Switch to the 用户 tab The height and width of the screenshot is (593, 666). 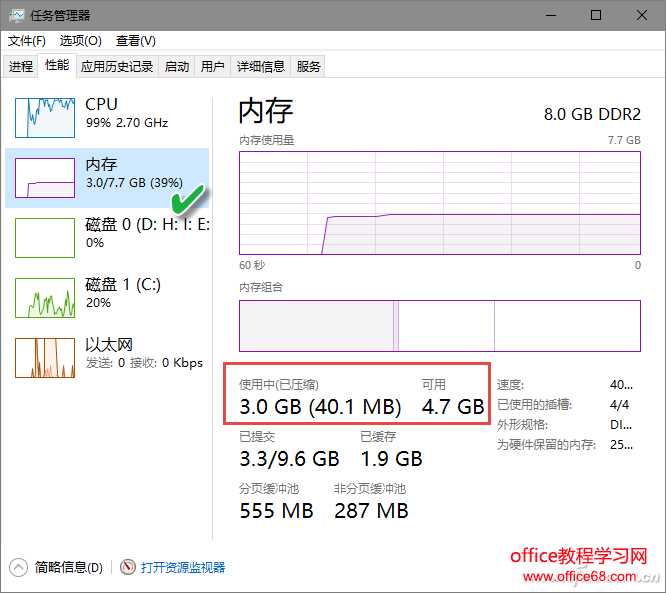point(213,67)
